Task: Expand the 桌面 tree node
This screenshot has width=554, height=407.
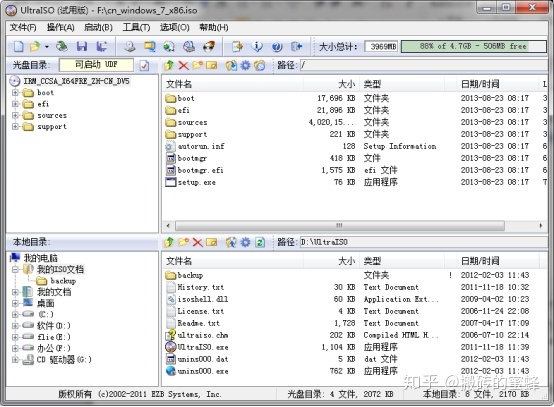Action: pos(15,303)
